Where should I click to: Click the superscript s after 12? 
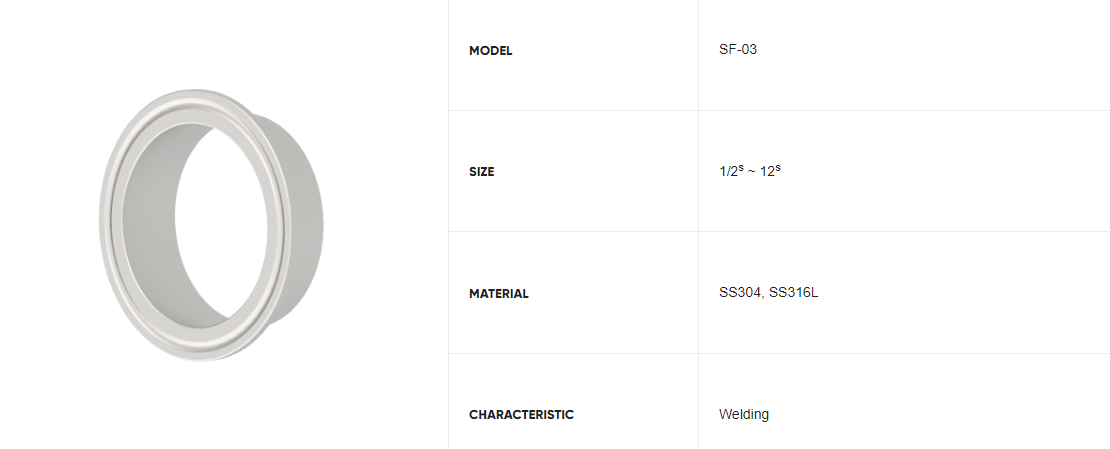pos(777,168)
